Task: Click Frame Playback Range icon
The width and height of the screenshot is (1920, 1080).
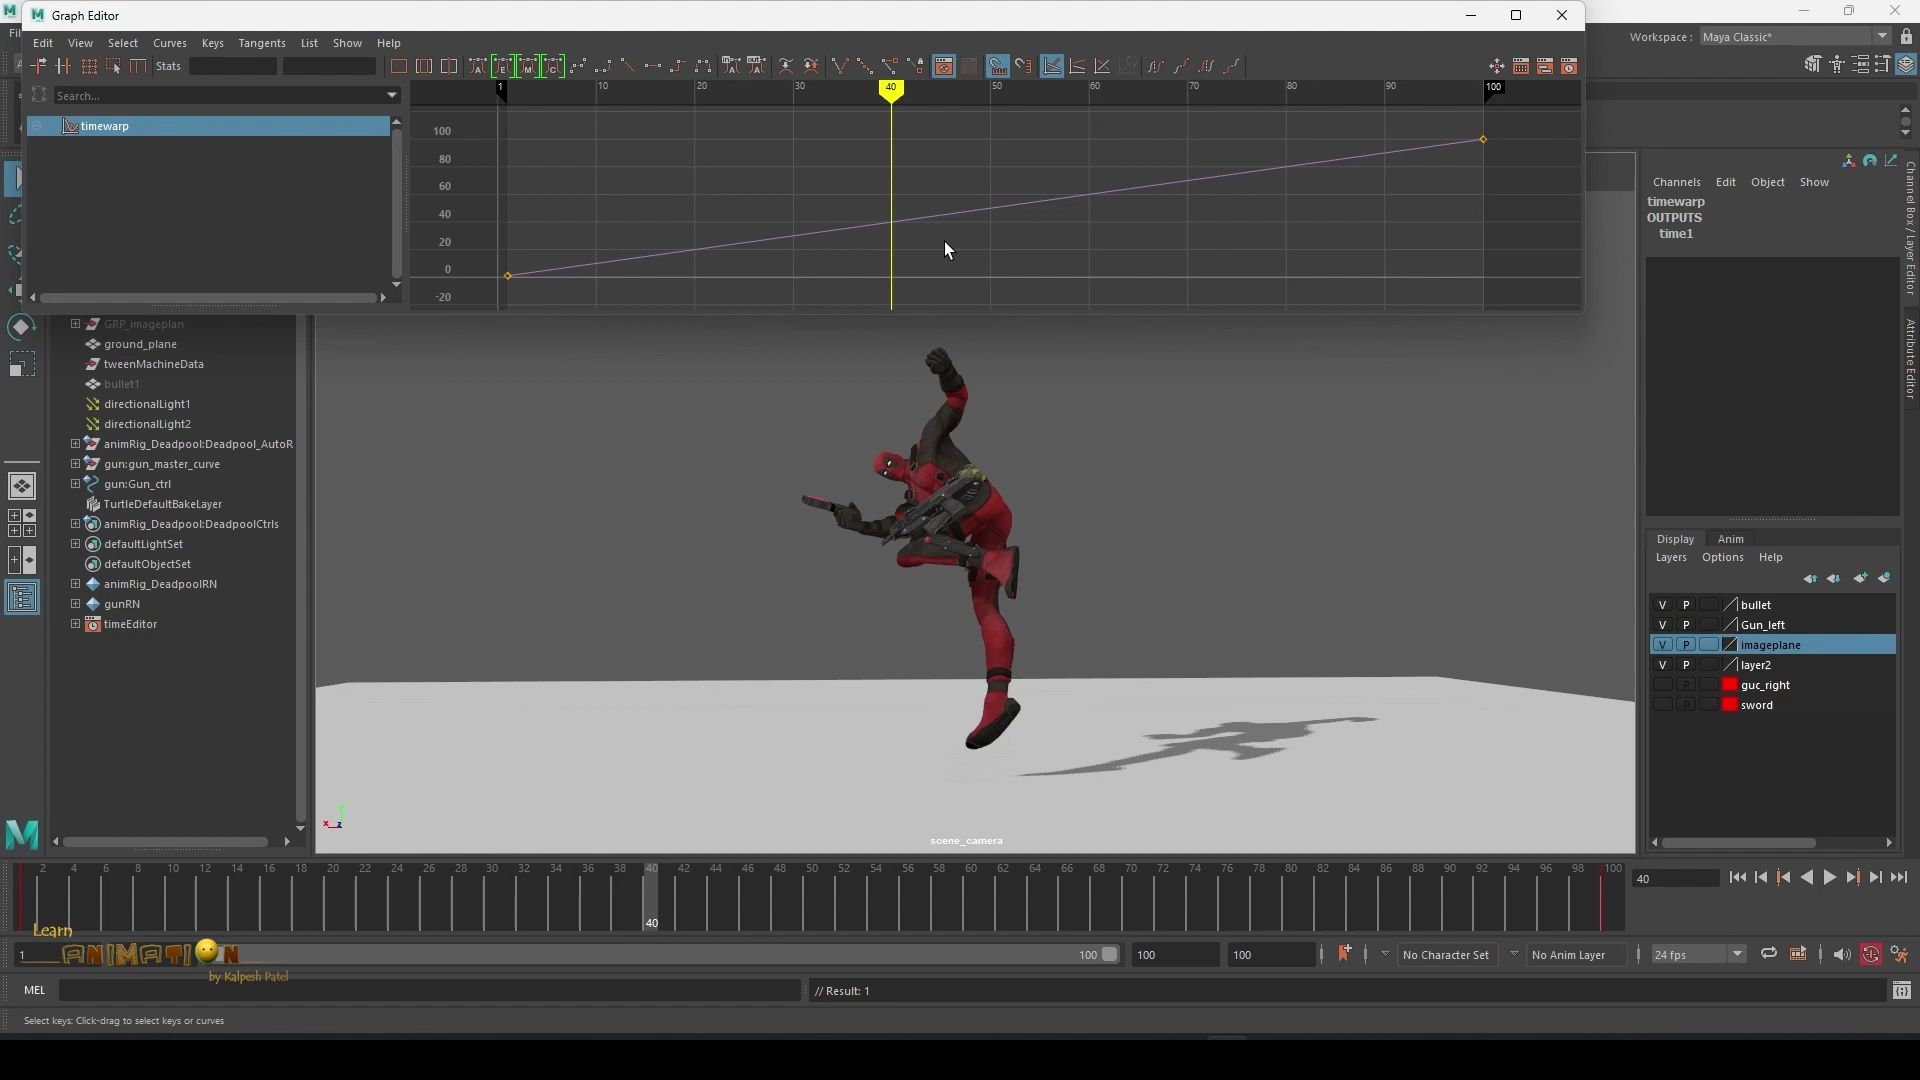Action: (424, 66)
